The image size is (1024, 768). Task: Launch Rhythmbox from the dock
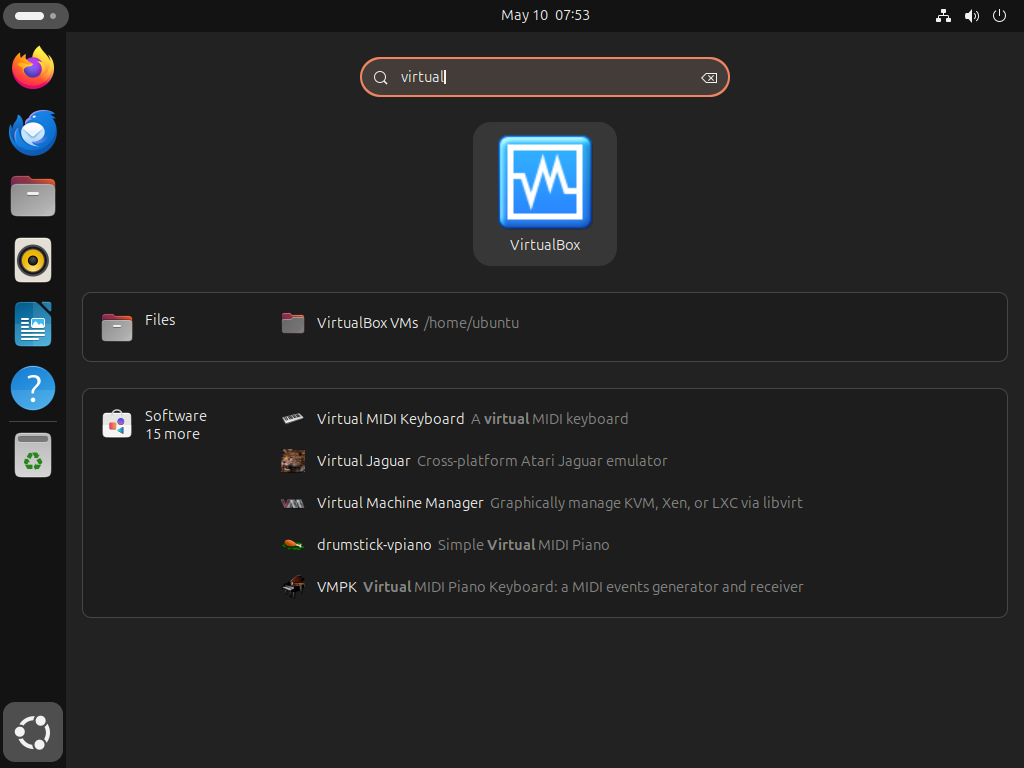click(33, 260)
